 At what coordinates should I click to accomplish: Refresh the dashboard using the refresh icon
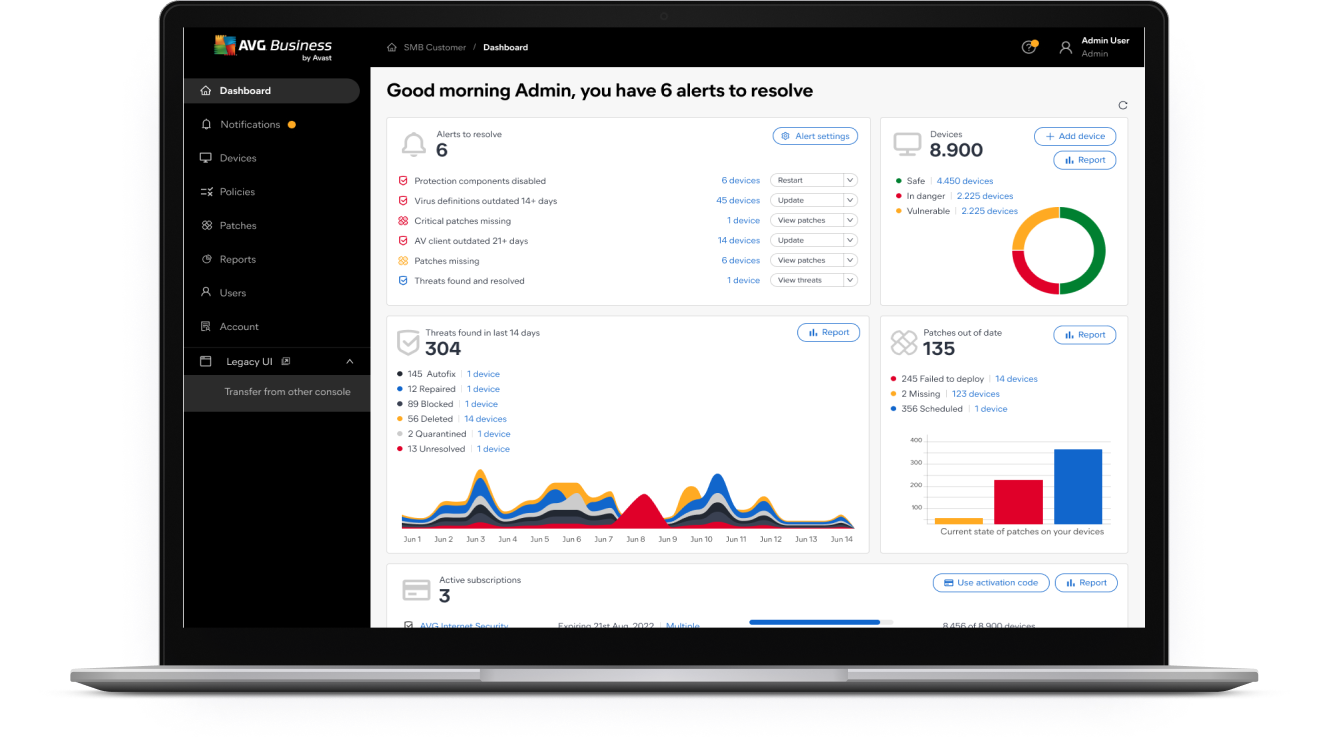point(1121,104)
